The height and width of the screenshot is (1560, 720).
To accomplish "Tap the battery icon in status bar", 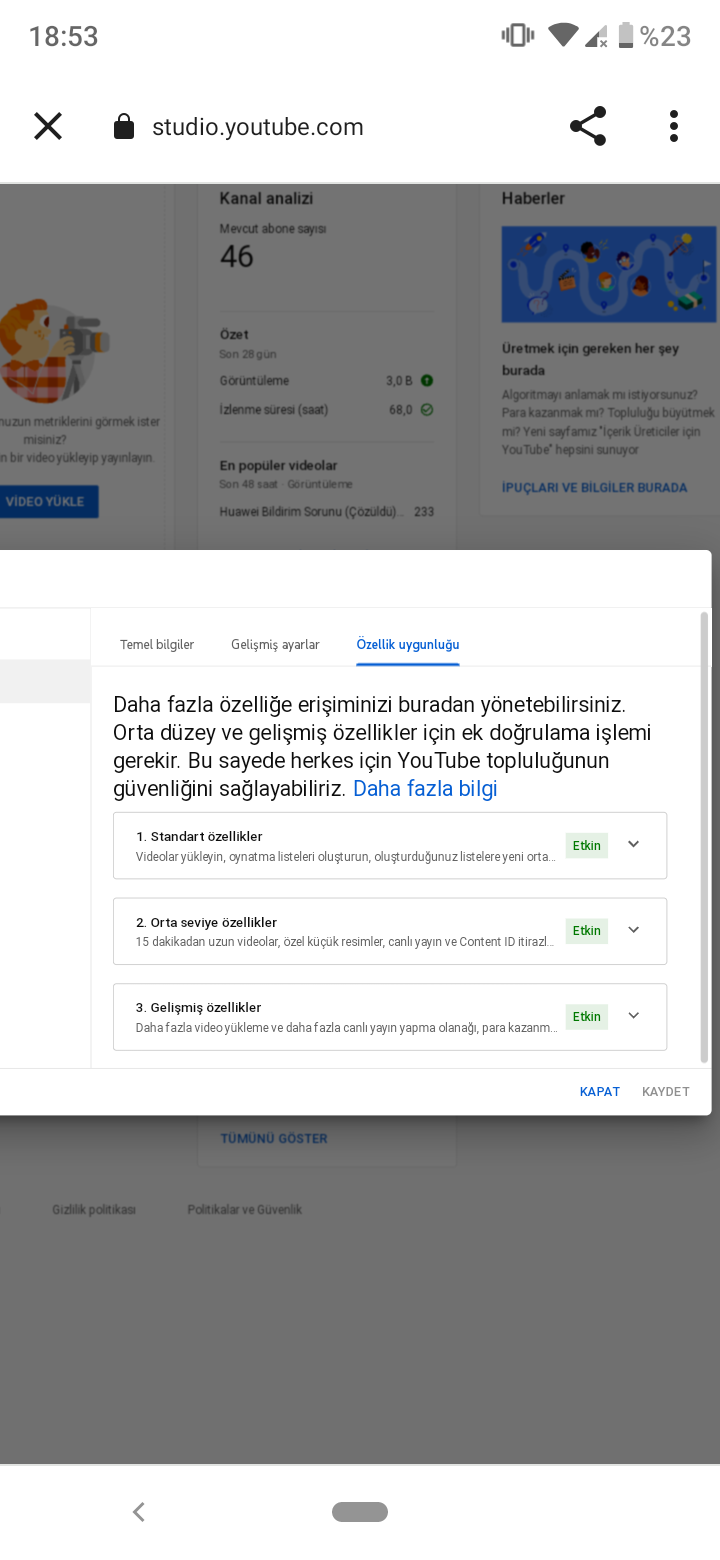I will [626, 36].
